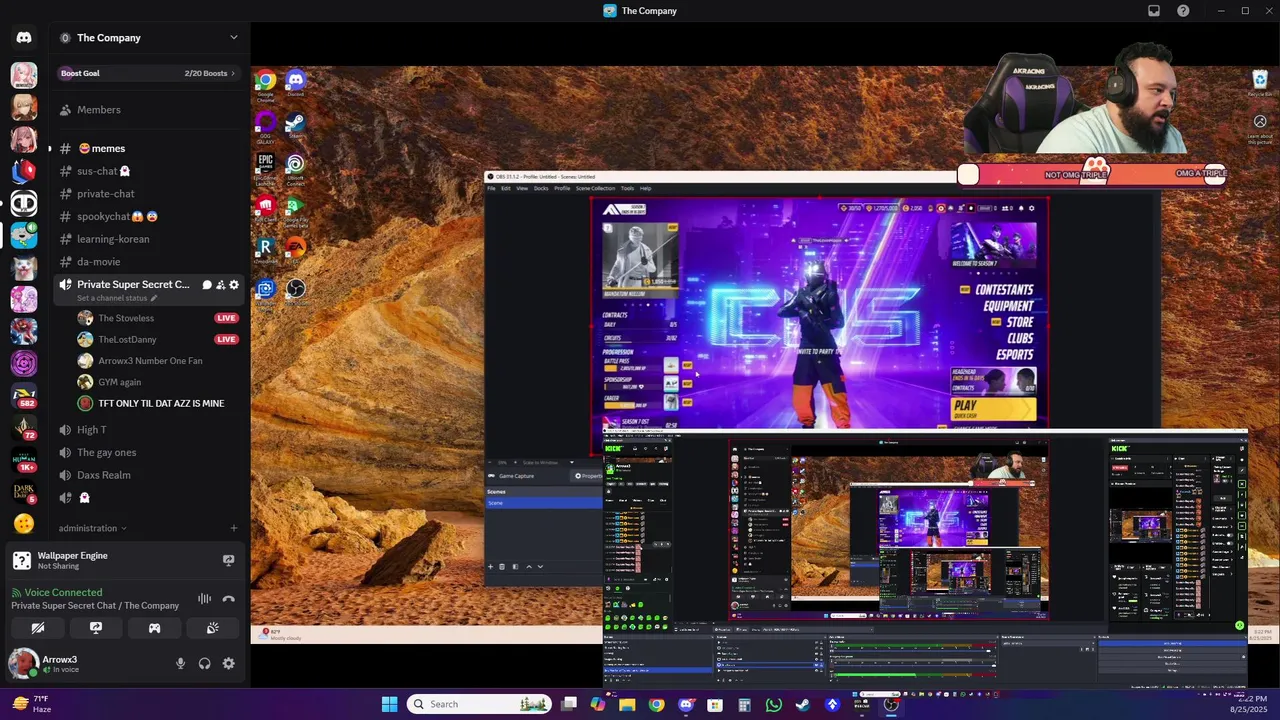Open Task View from taskbar

pos(569,704)
